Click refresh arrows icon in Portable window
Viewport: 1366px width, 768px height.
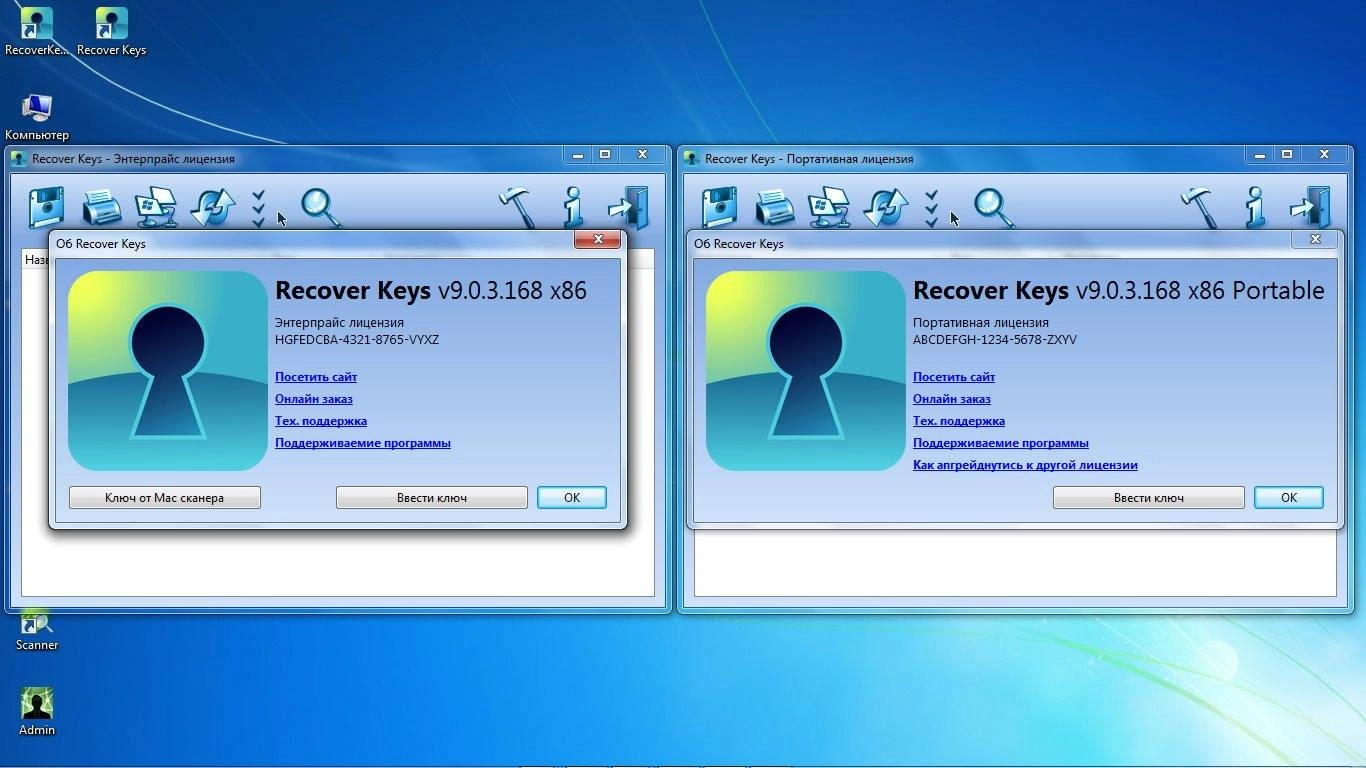[885, 208]
